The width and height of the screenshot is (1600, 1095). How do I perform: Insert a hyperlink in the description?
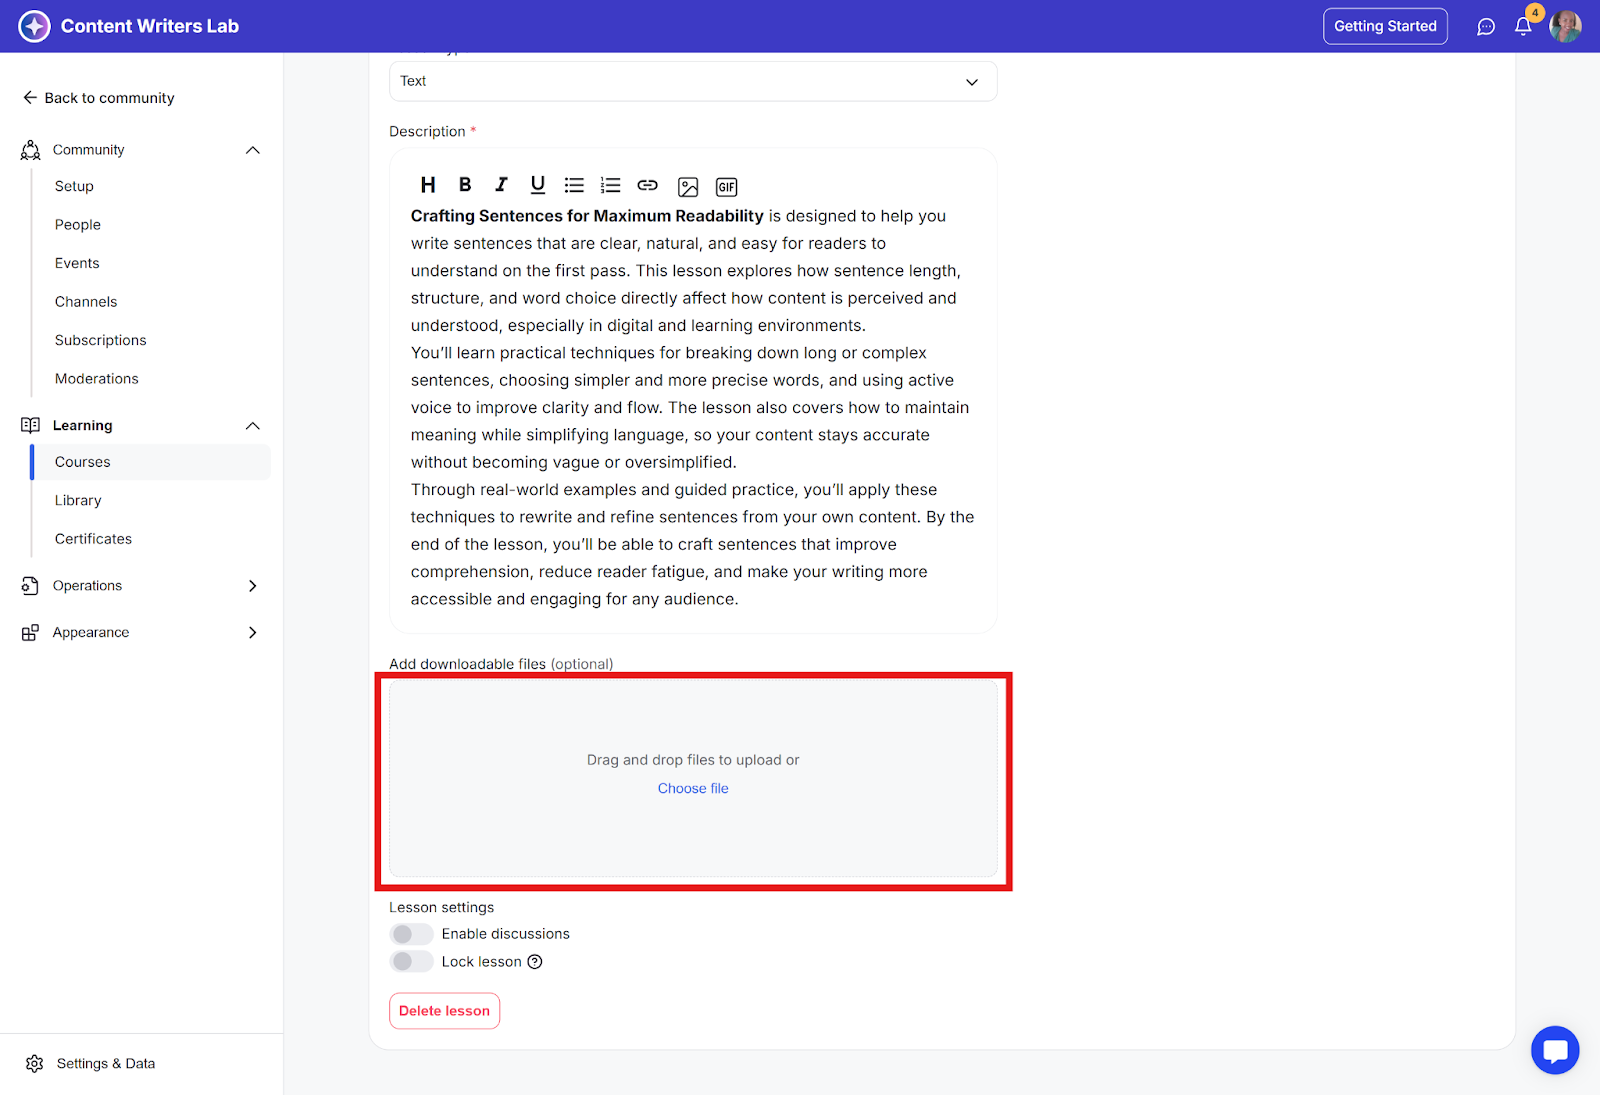click(648, 185)
